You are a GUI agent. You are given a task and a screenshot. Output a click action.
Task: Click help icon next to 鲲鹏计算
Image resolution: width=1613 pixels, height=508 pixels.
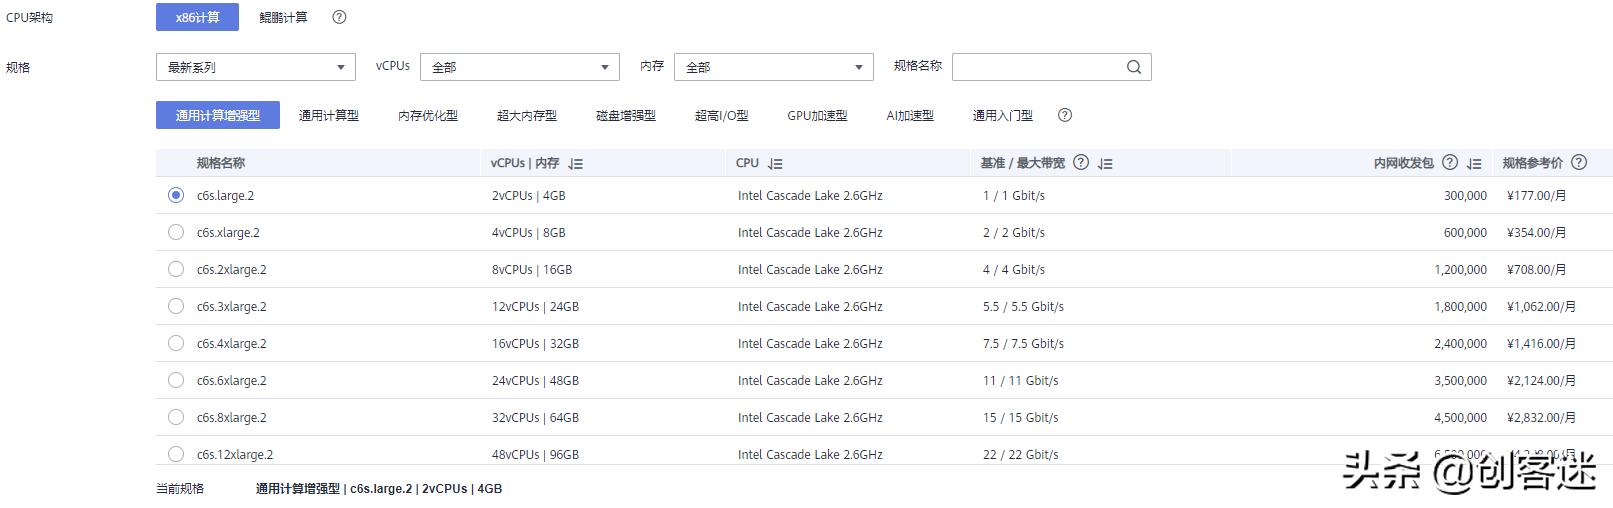(x=339, y=17)
